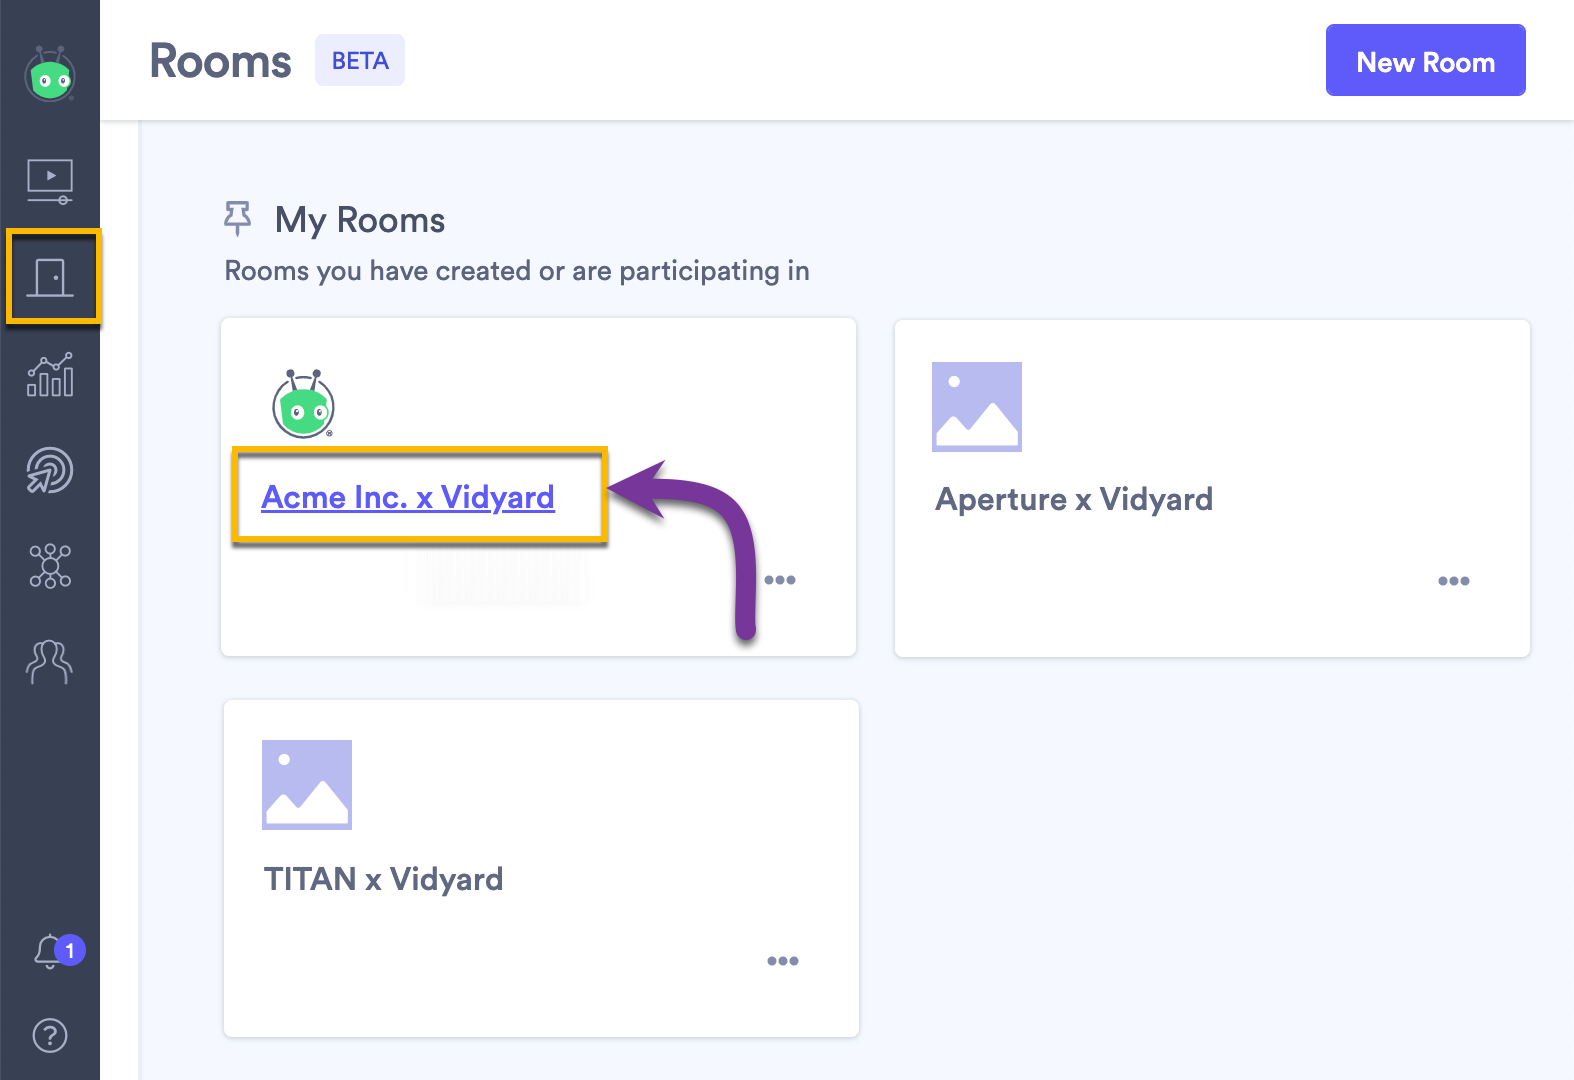1574x1080 pixels.
Task: Open the integrations nodes sidebar icon
Action: pos(50,566)
